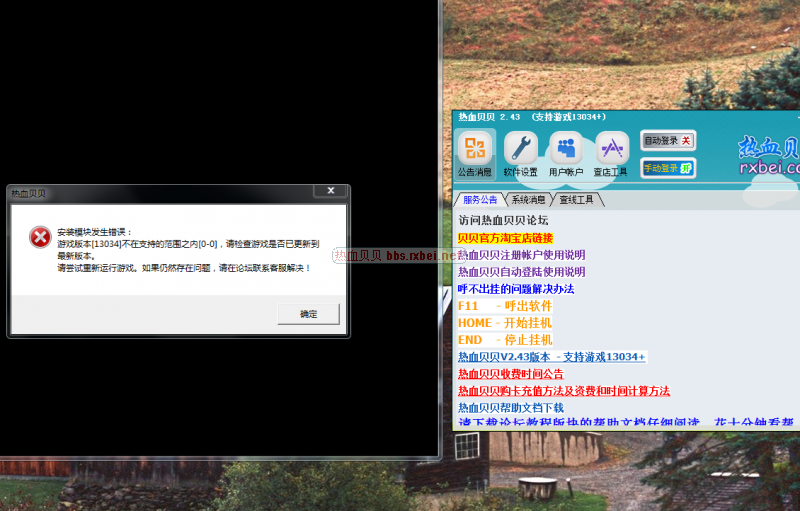This screenshot has height=511, width=800.
Task: Switch to the 服务公告 tab
Action: coord(479,199)
